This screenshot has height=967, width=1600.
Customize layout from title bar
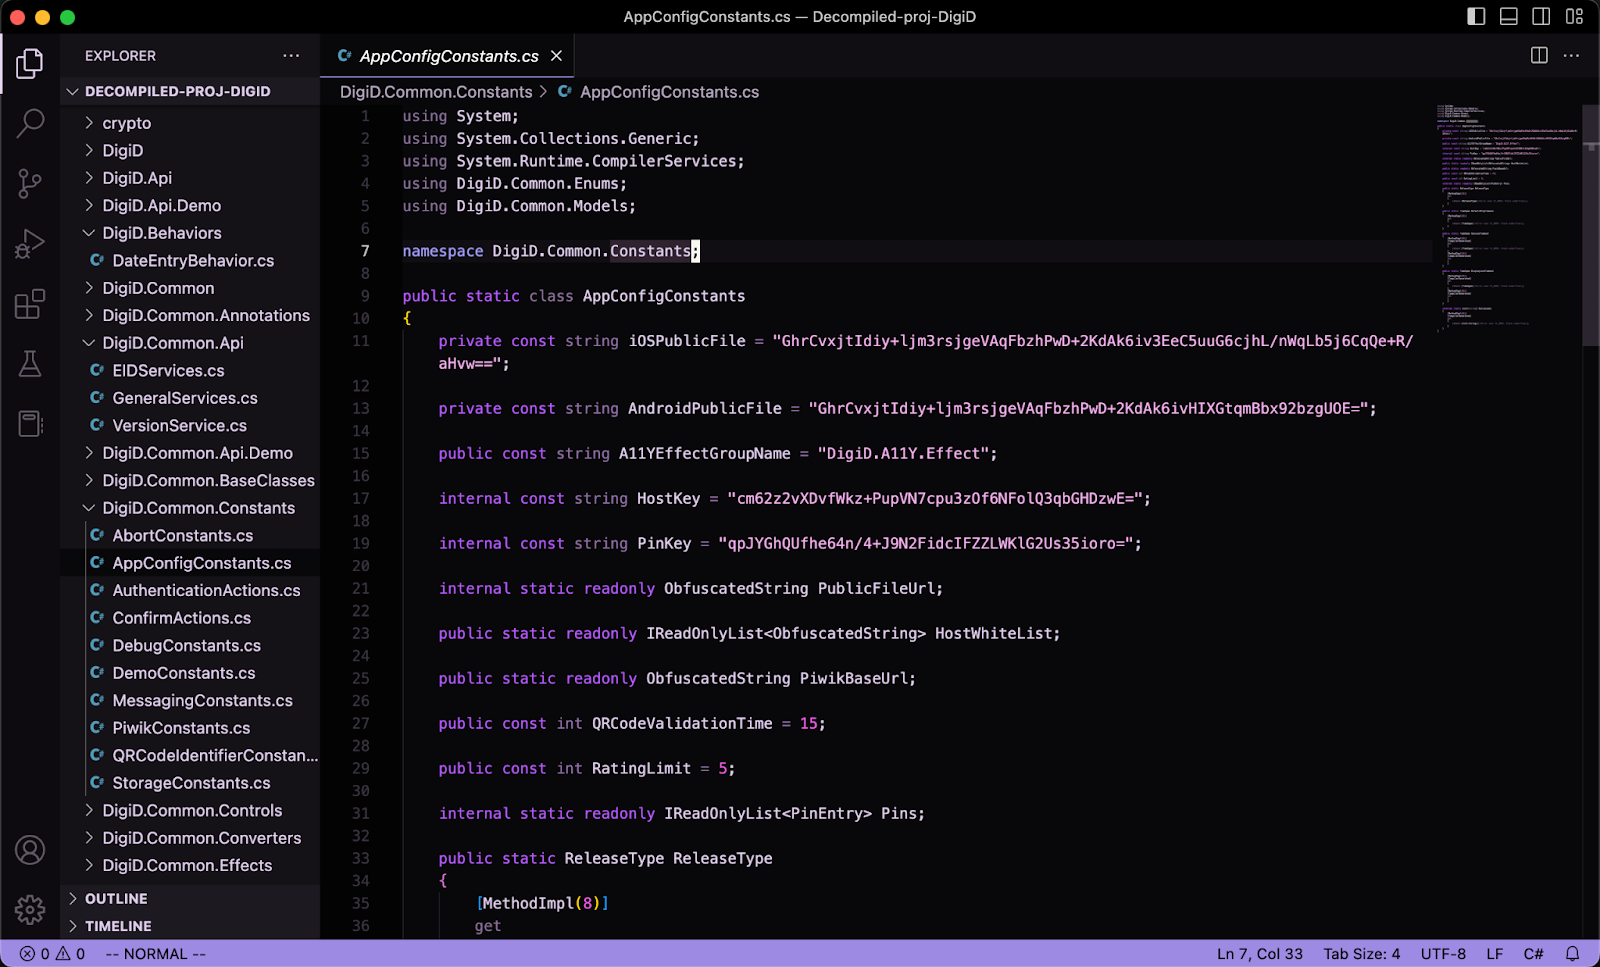(1575, 16)
